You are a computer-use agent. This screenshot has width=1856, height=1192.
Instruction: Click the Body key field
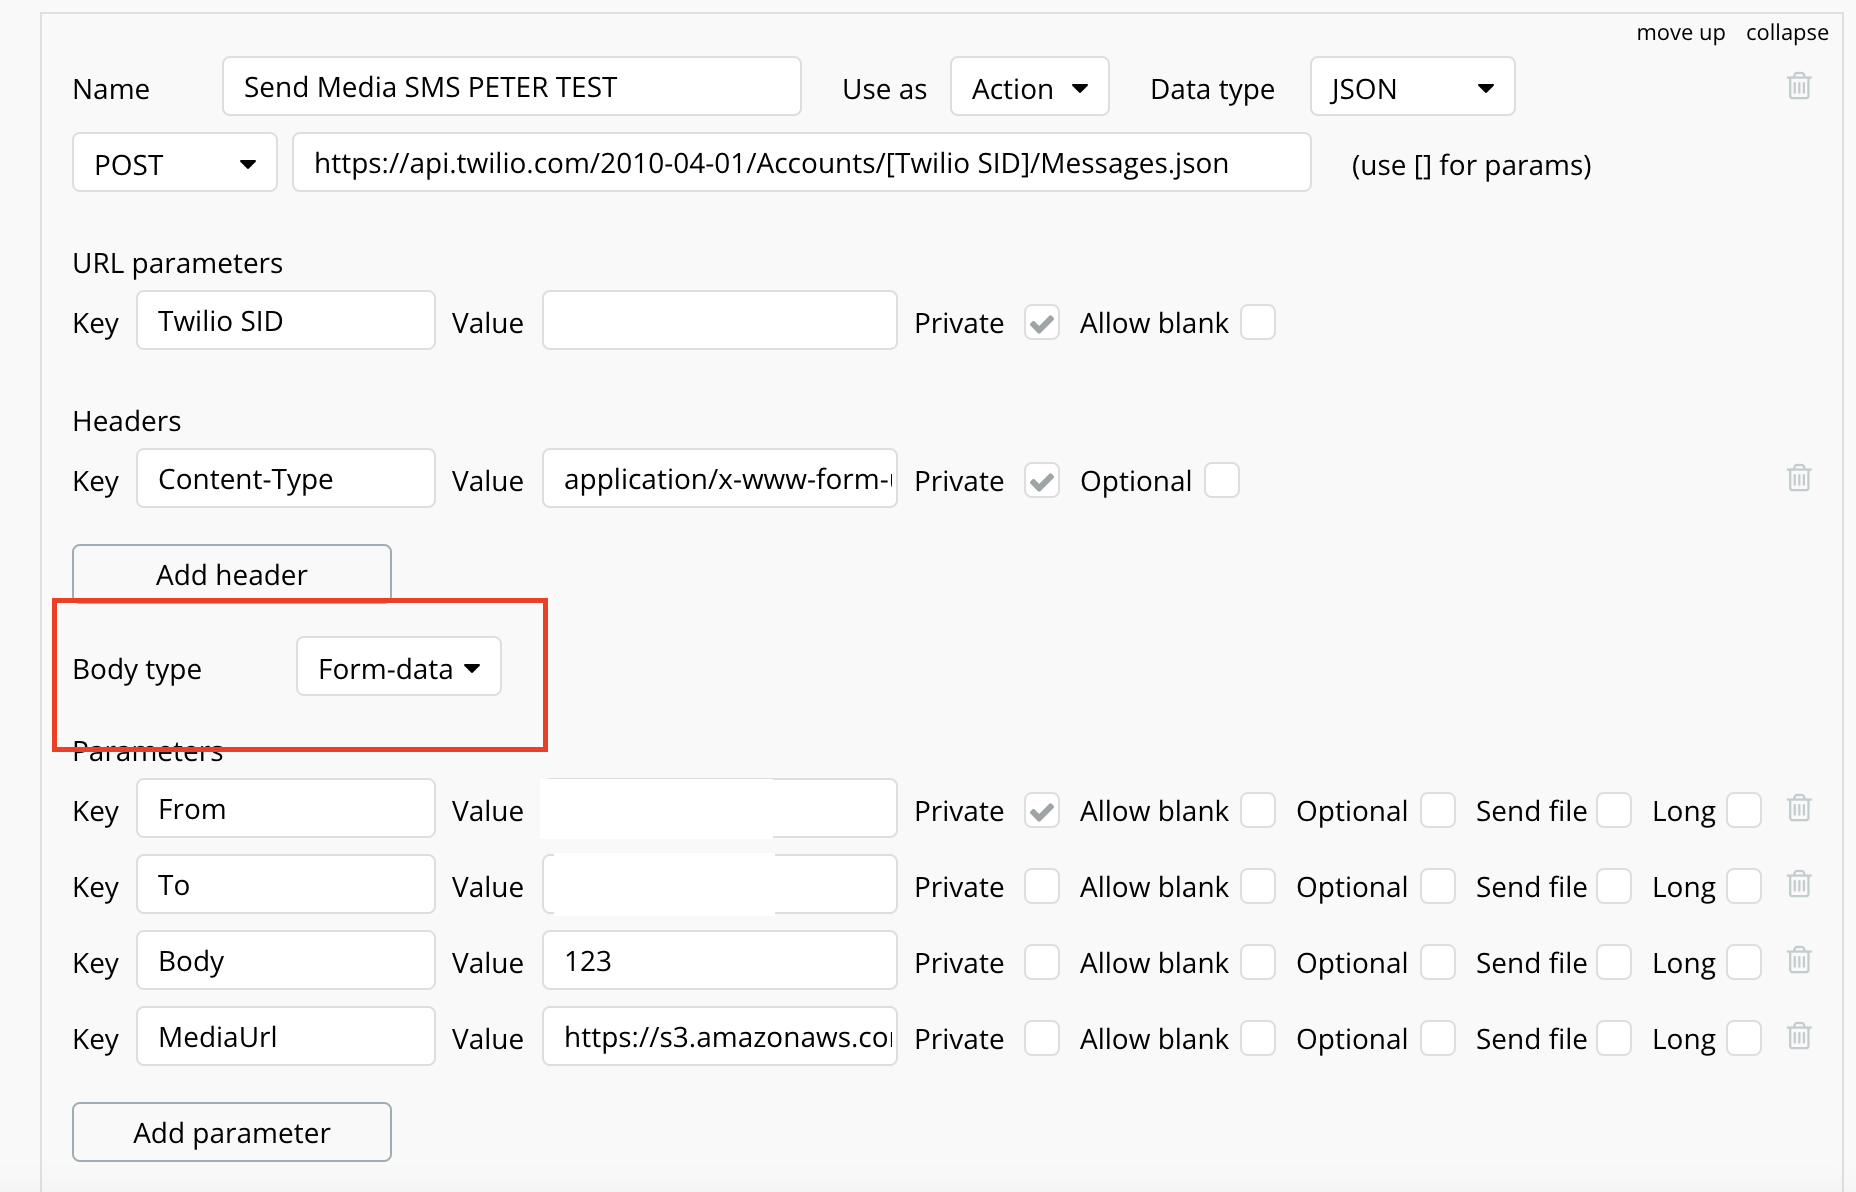coord(286,961)
